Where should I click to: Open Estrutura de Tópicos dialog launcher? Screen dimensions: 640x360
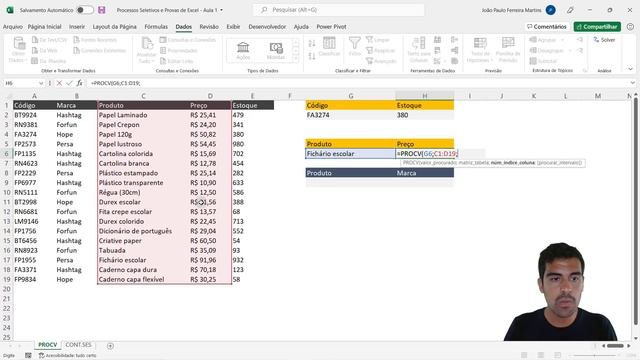coord(584,71)
